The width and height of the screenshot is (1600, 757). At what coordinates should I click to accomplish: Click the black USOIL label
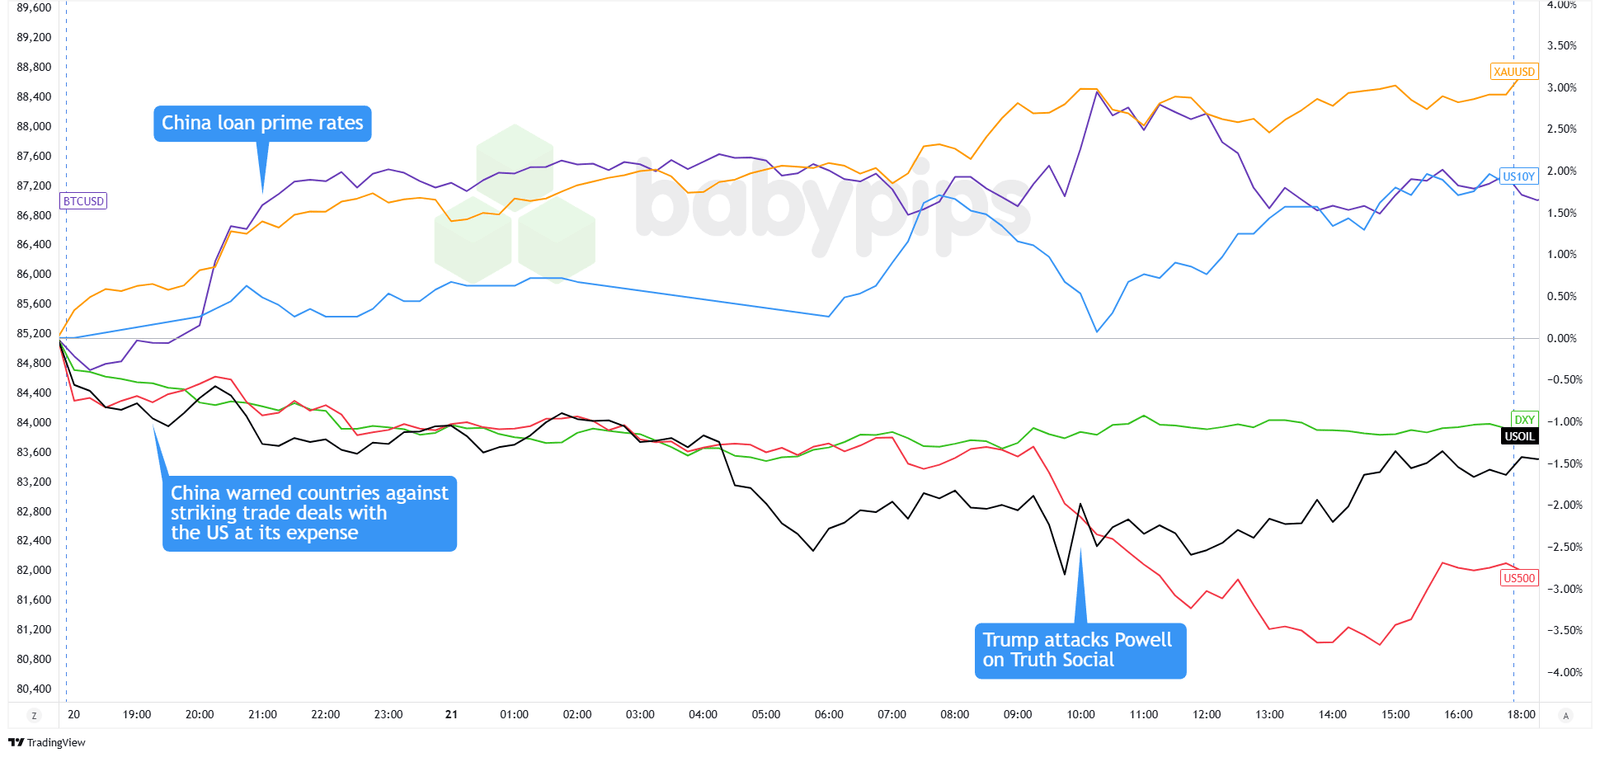click(x=1520, y=436)
